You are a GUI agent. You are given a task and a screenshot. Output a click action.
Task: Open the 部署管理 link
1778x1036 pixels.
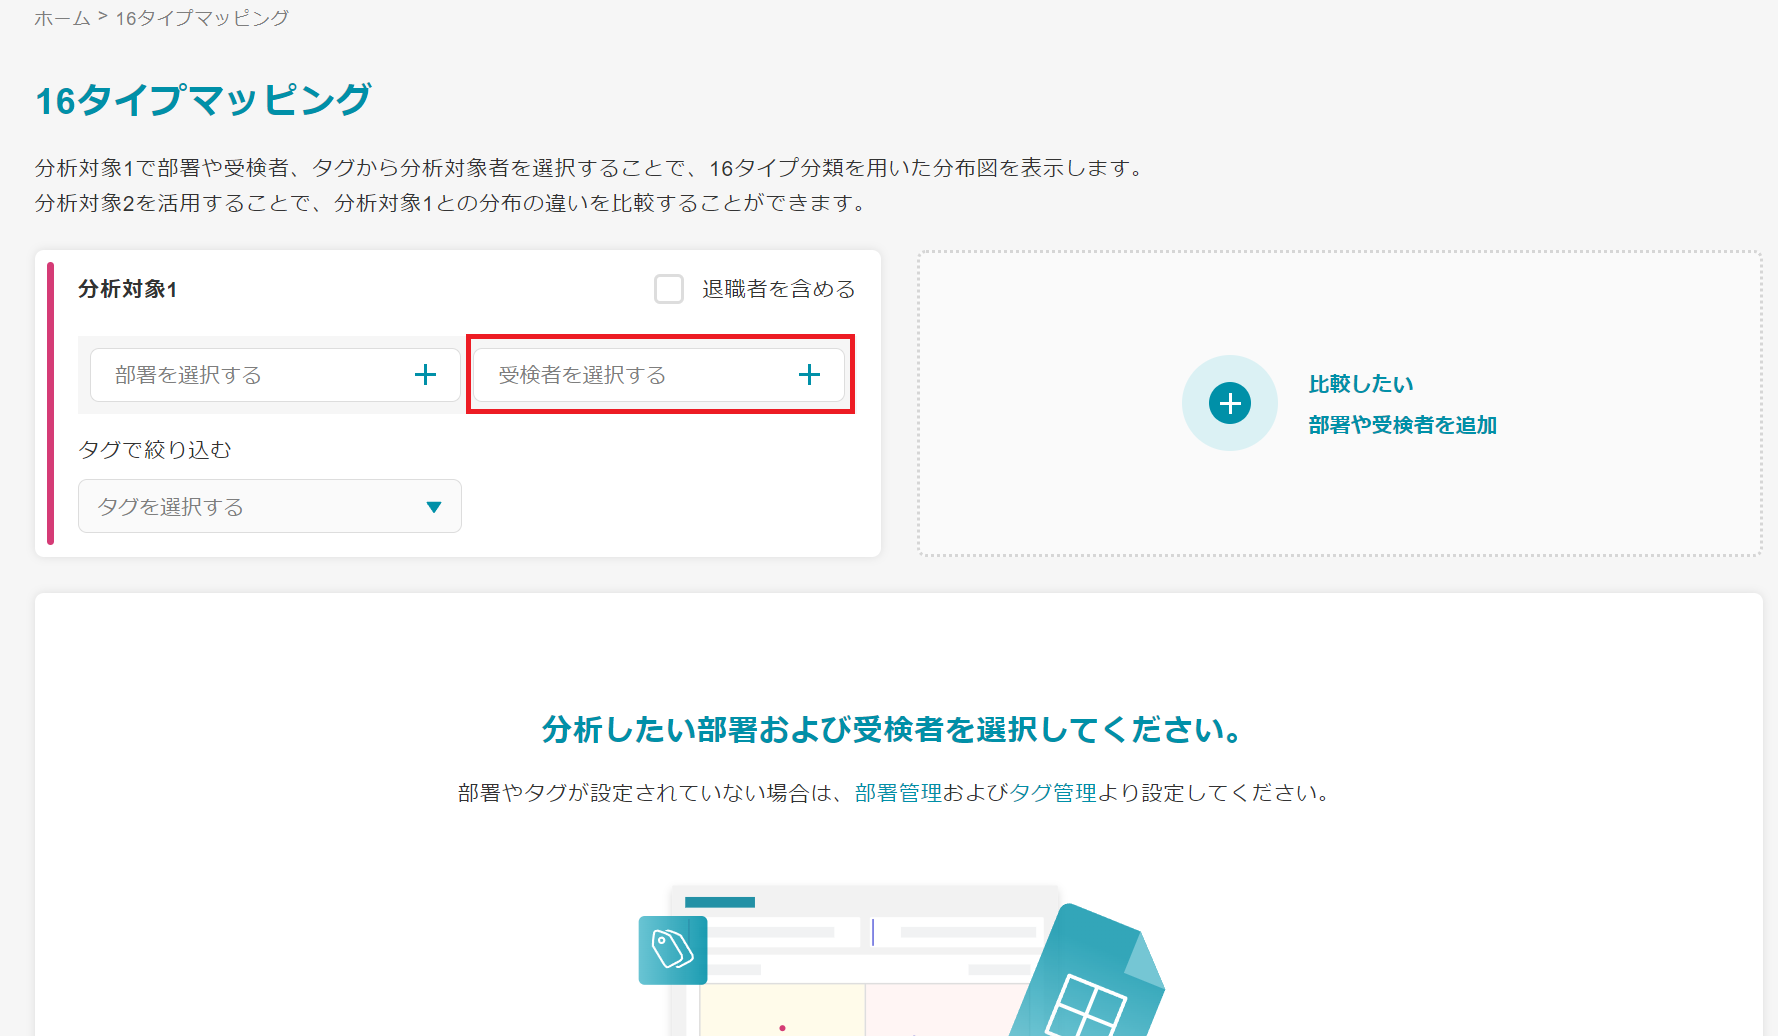pos(898,793)
